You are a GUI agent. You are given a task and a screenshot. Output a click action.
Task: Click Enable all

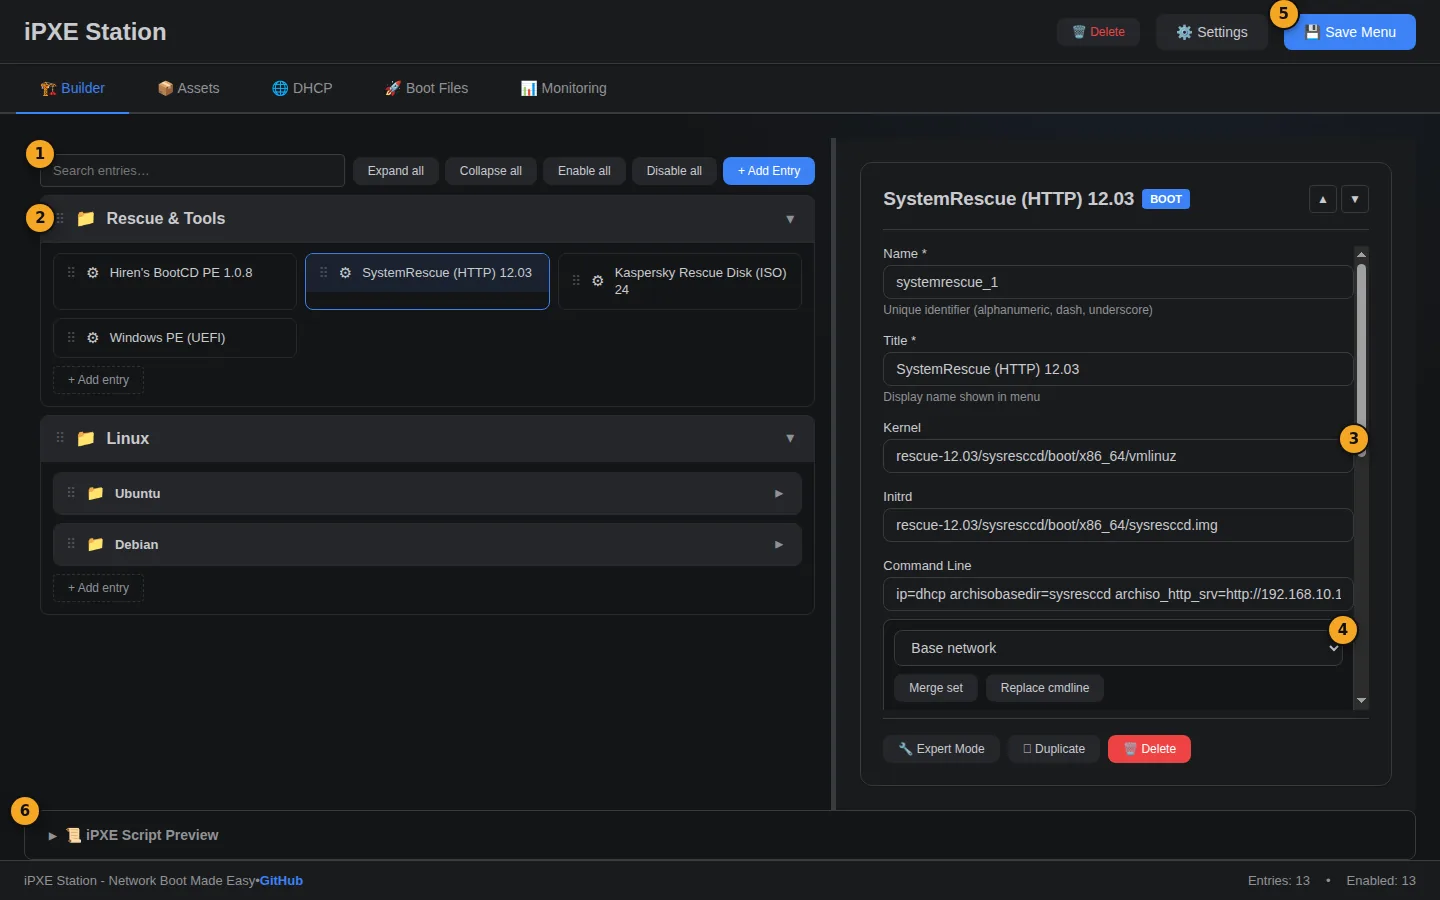(584, 171)
